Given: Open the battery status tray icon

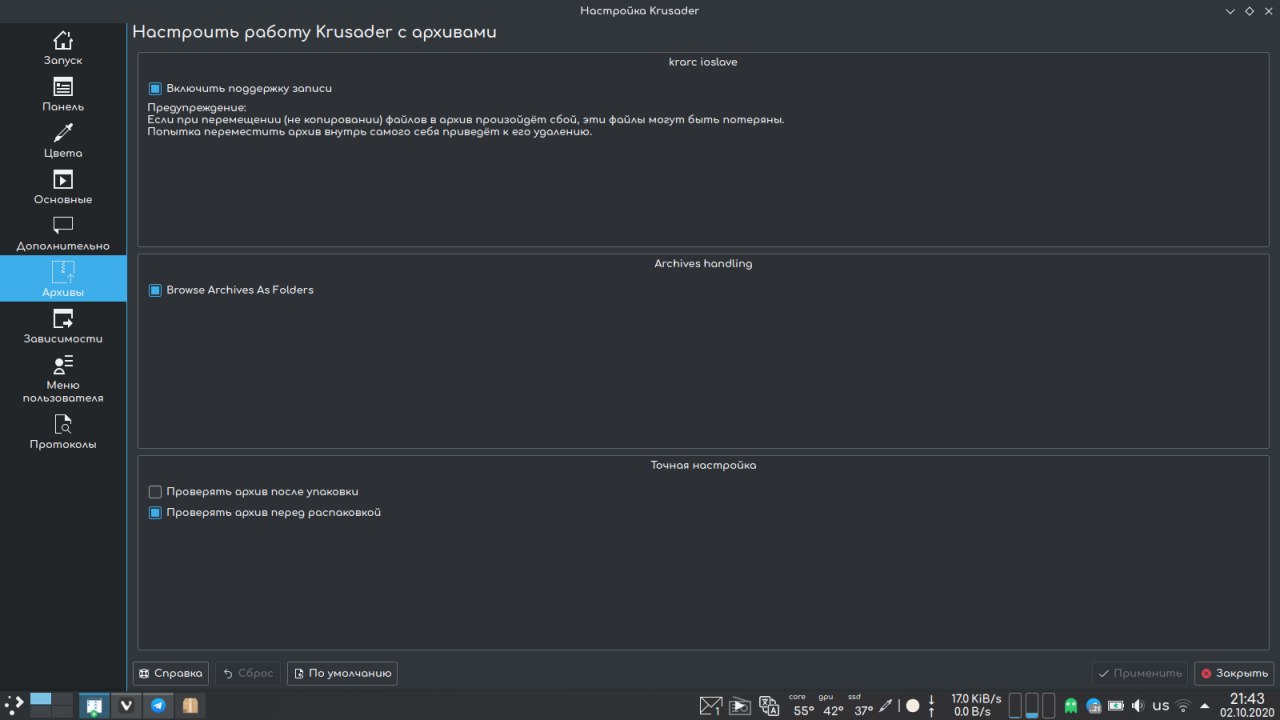Looking at the screenshot, I should [x=1116, y=706].
